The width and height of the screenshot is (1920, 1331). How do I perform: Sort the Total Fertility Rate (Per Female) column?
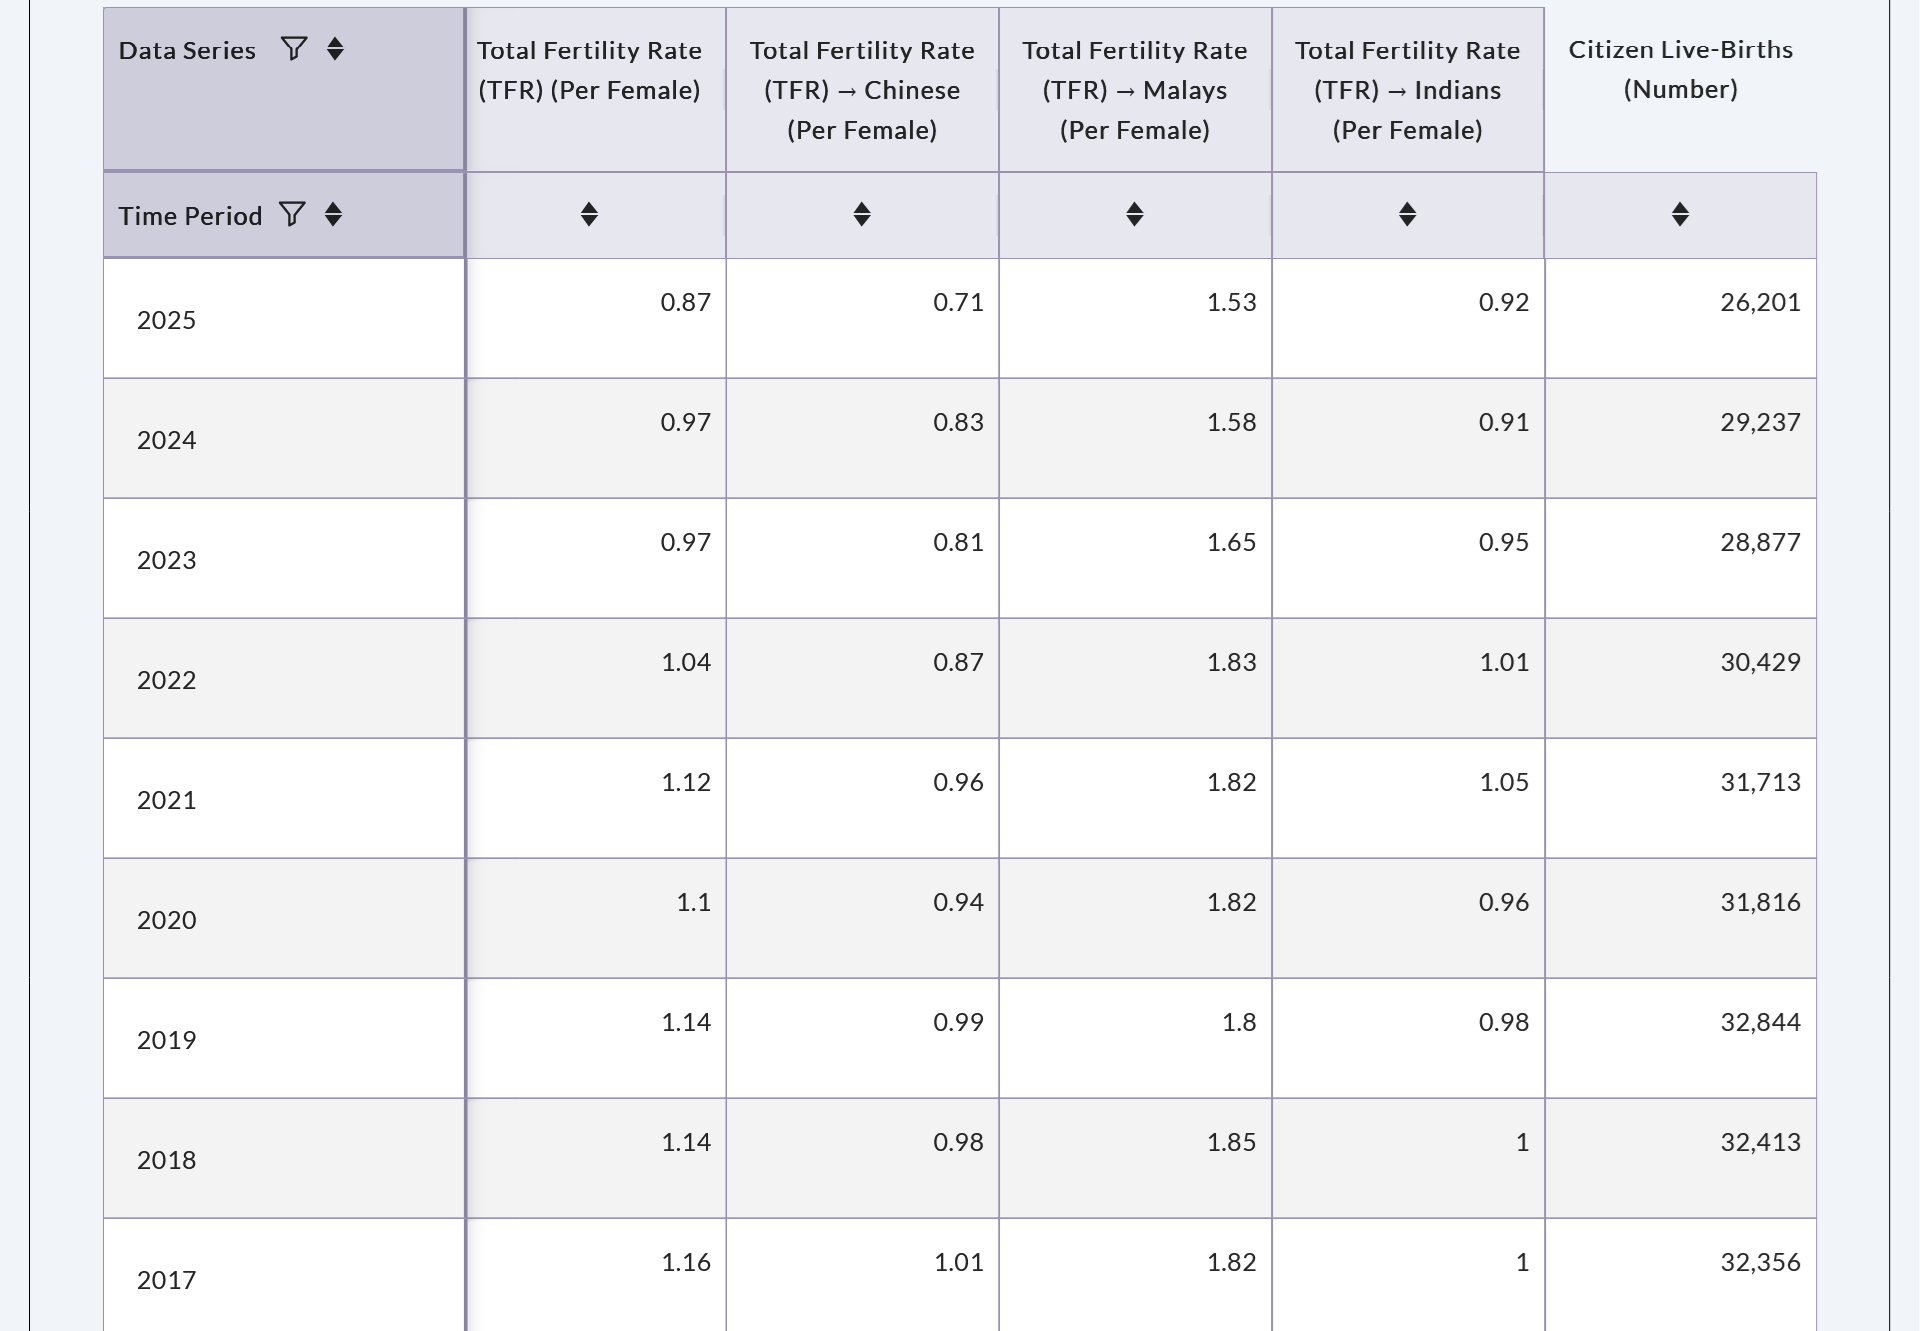589,214
